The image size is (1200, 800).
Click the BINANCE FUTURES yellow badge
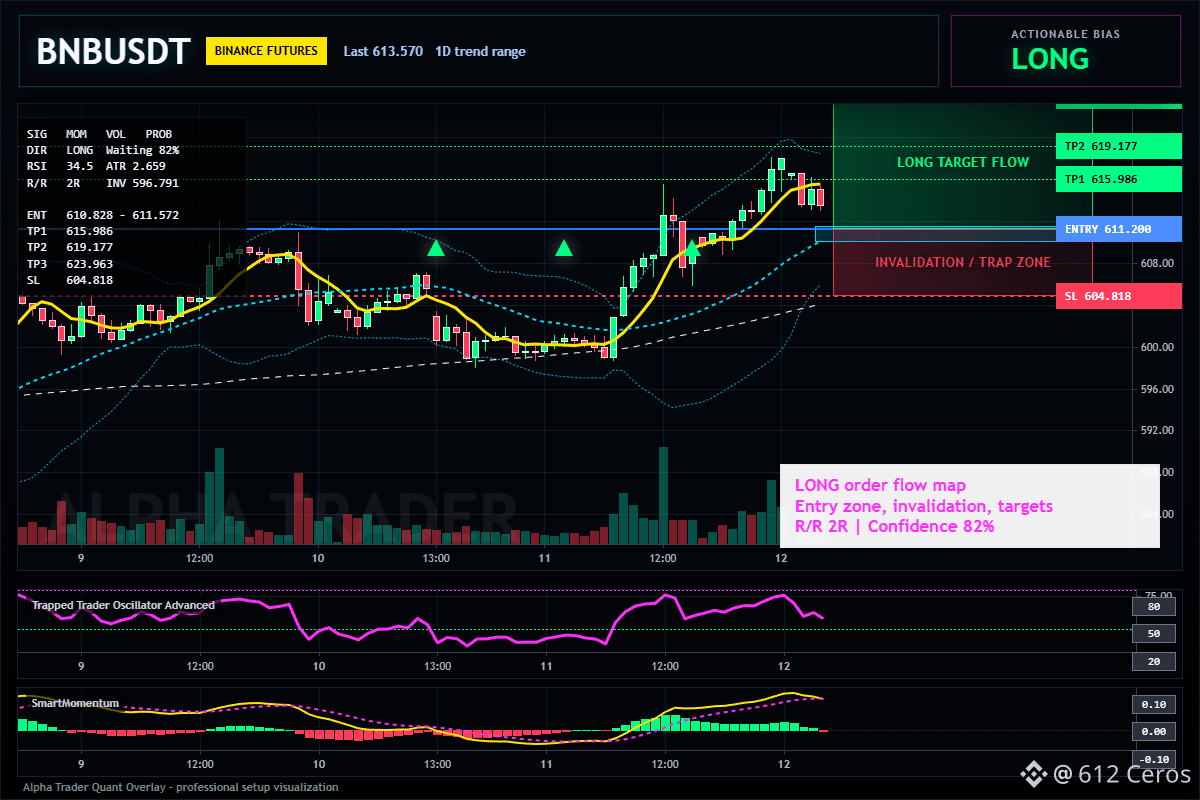click(266, 51)
